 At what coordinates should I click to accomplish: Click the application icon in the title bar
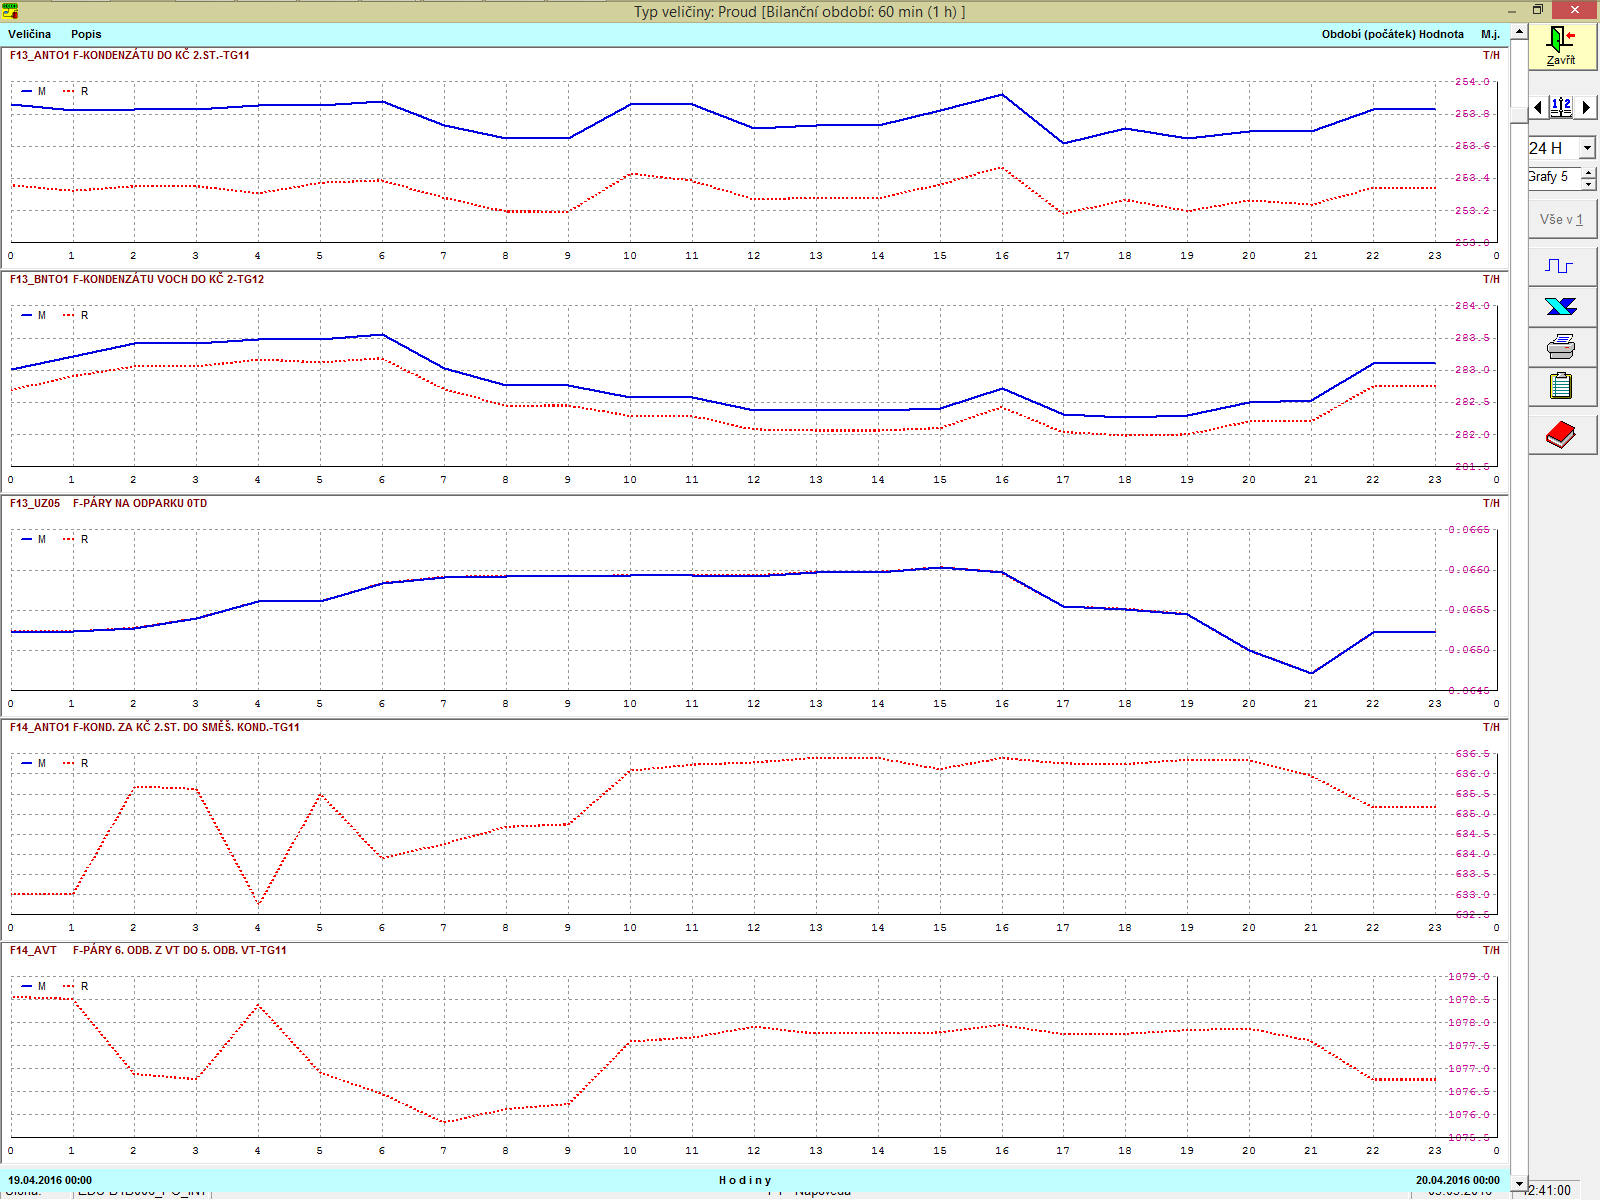pos(10,11)
